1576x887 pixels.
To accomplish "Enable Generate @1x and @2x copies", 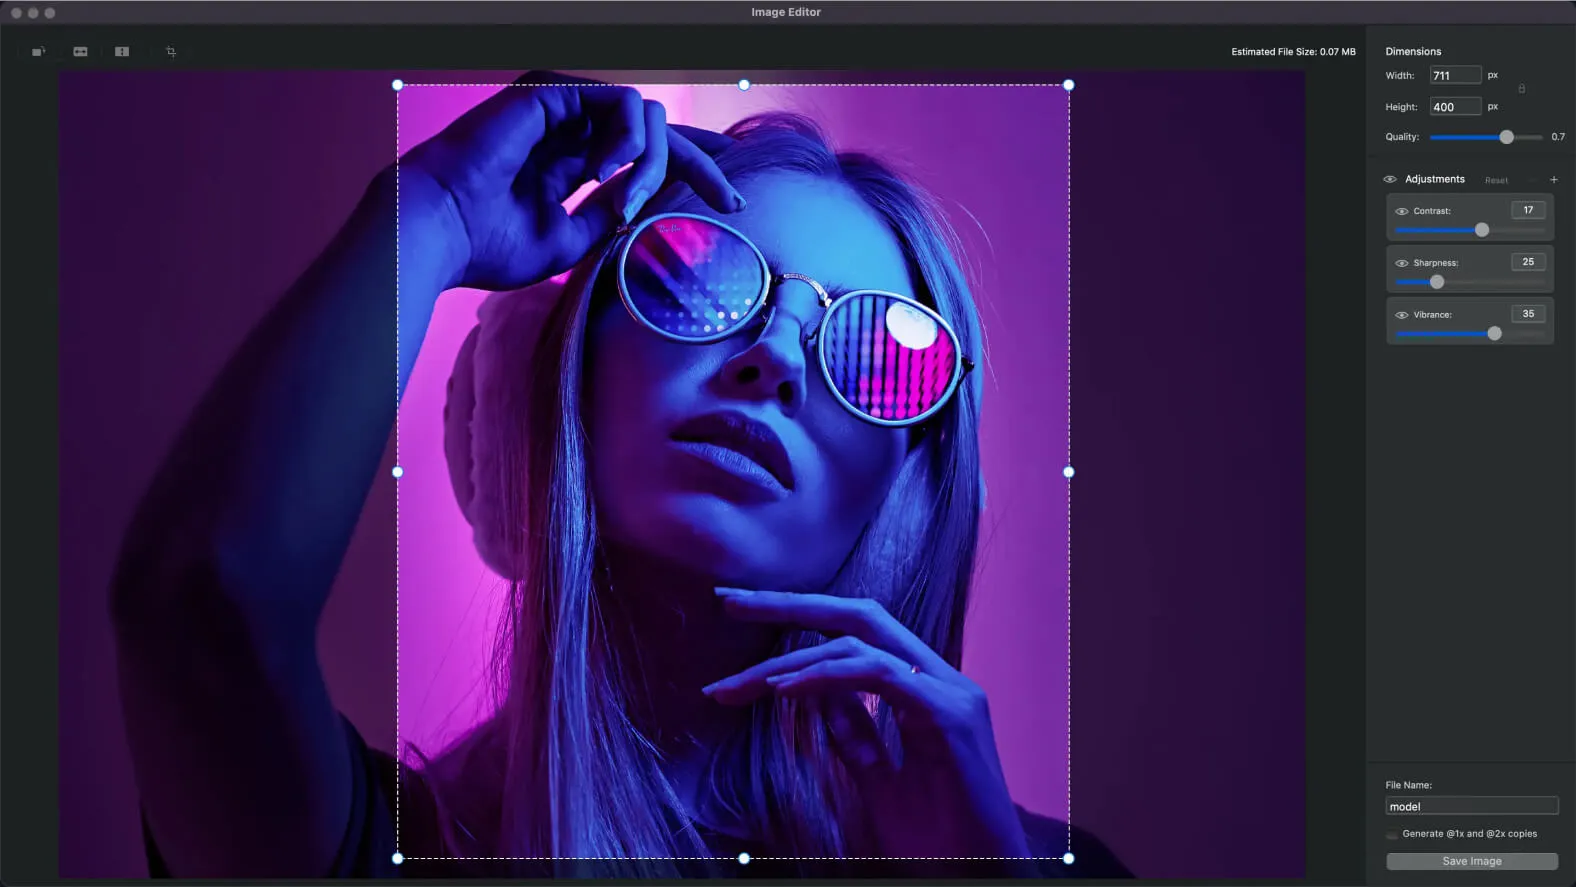I will tap(1392, 834).
